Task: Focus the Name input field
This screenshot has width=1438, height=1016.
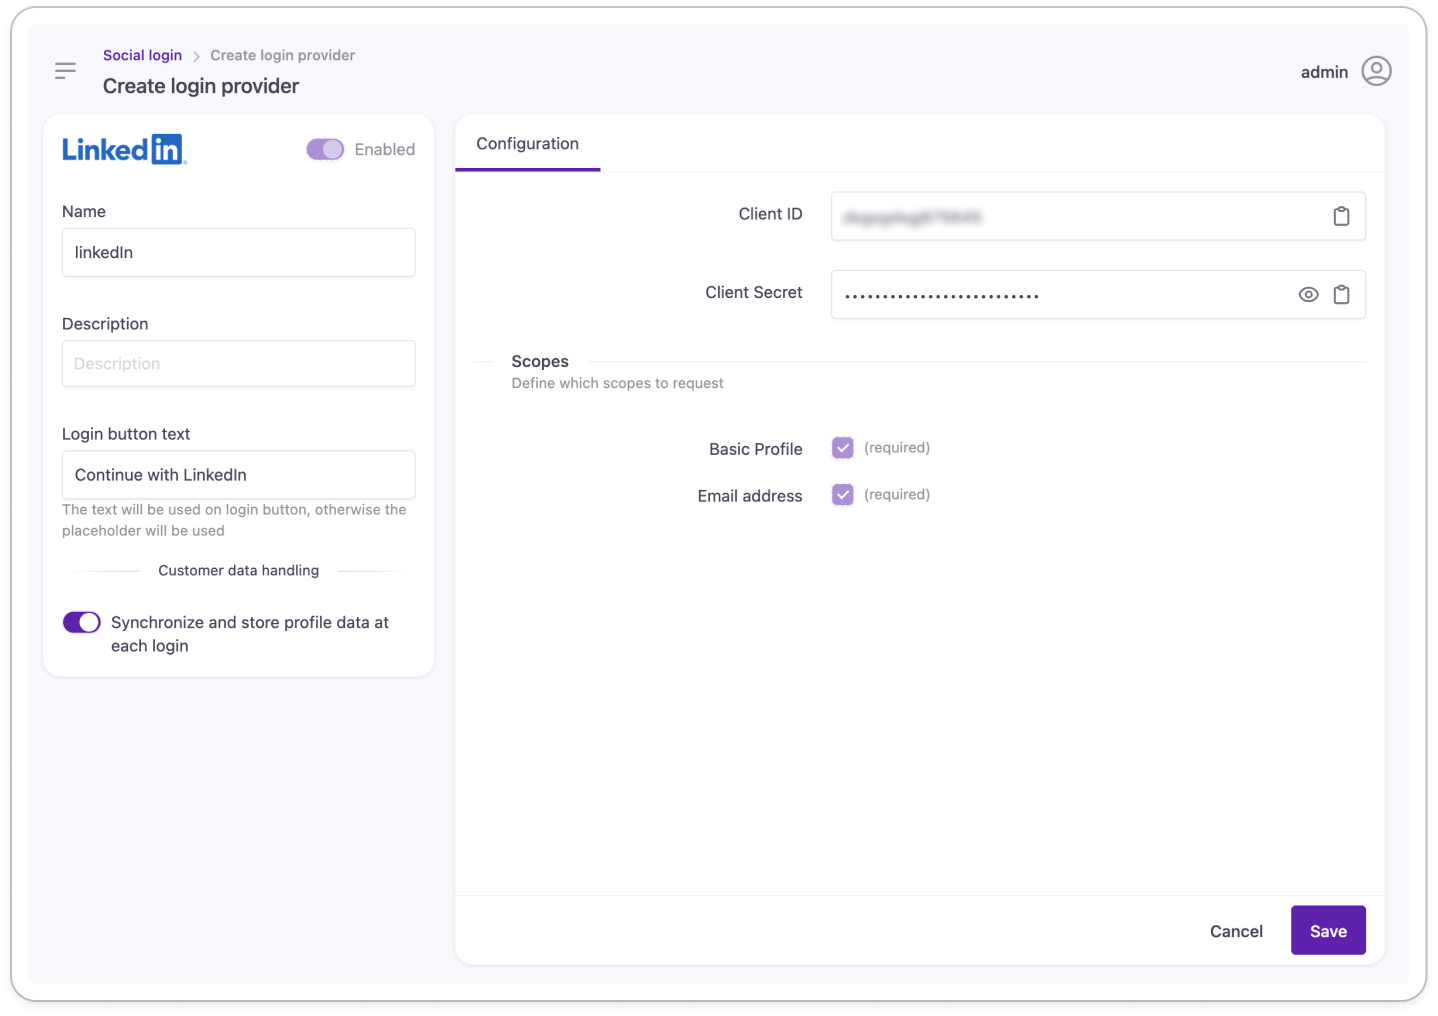Action: [x=238, y=252]
